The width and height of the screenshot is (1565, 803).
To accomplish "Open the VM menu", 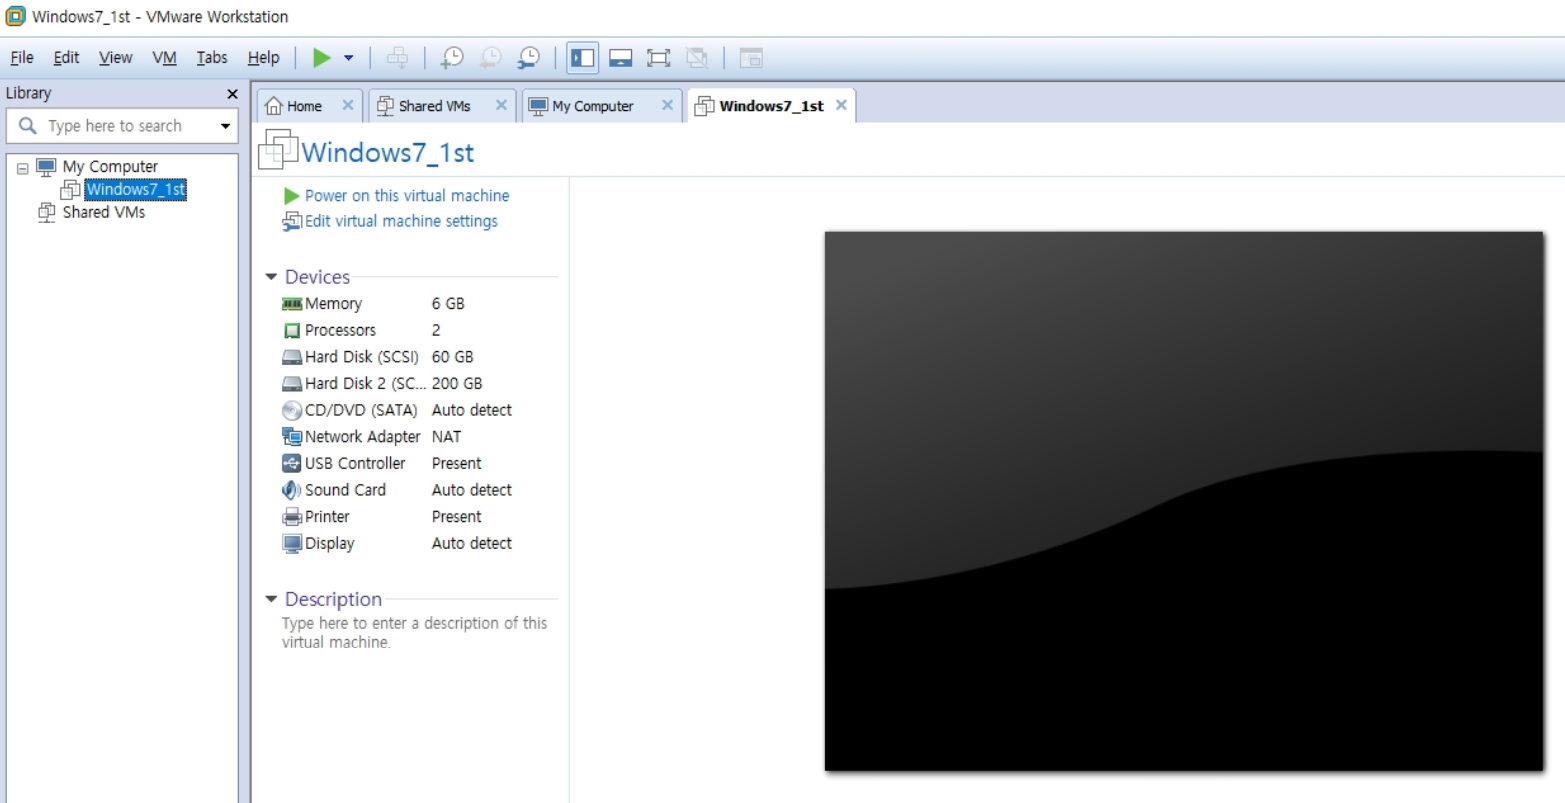I will coord(164,58).
